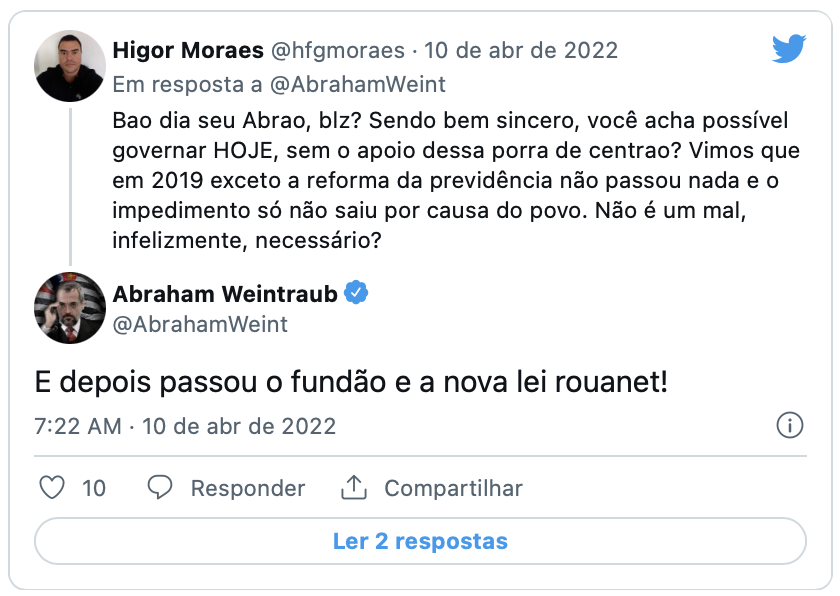Click the share upload arrow icon
840x596 pixels.
[x=354, y=488]
